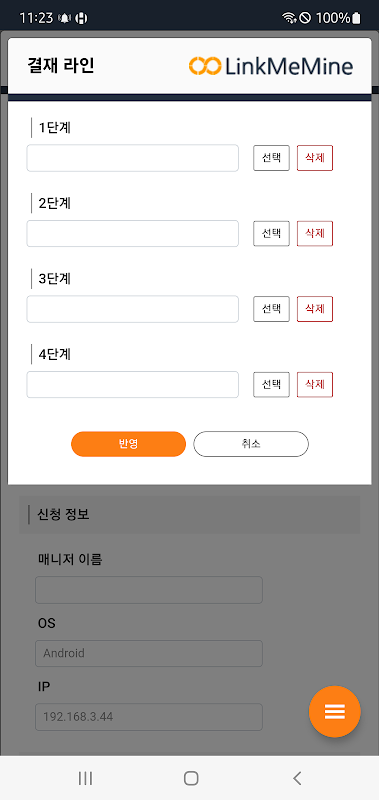Apply changes with orange 반영 button

coord(129,444)
